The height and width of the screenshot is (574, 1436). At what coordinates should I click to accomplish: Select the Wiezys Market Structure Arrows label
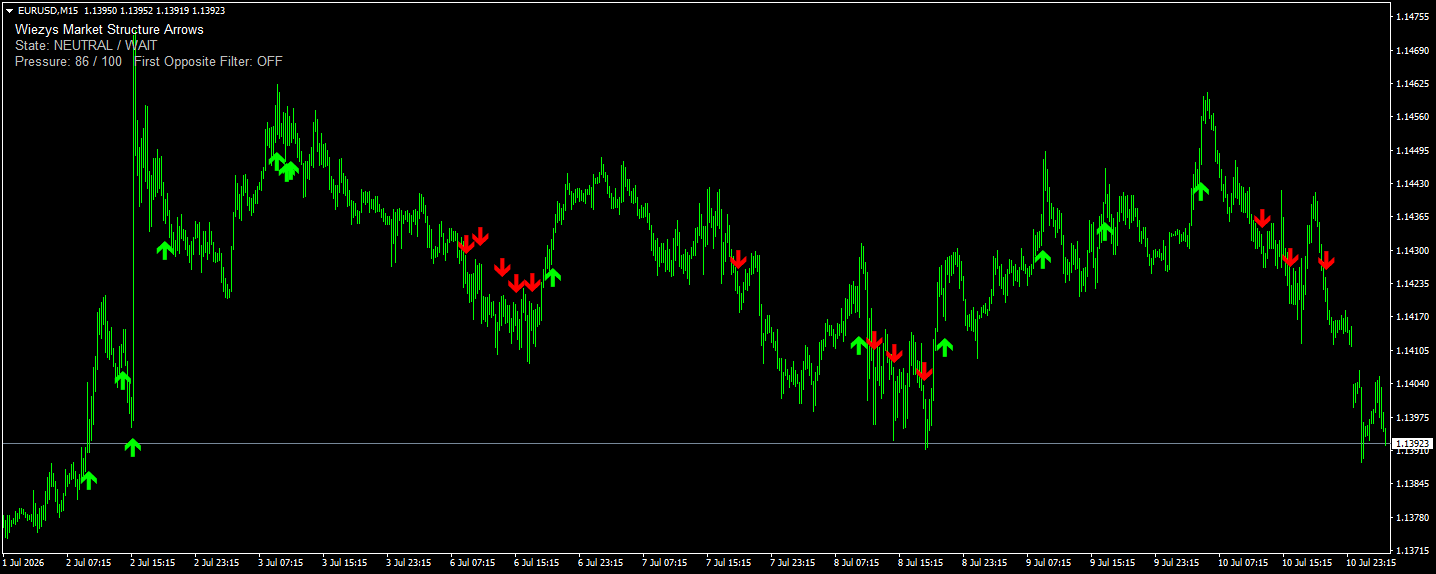coord(109,30)
